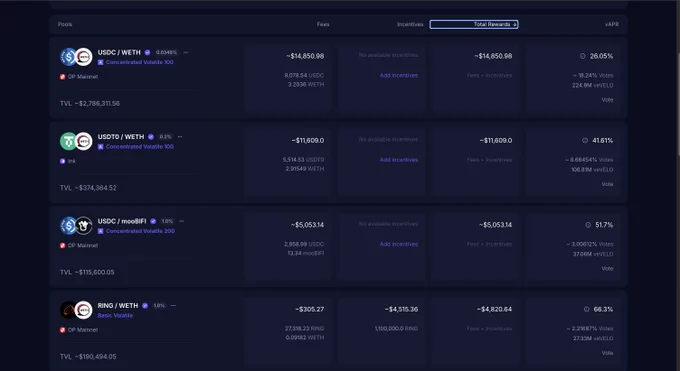Image resolution: width=680 pixels, height=371 pixels.
Task: Click the 224.9M veVELO value
Action: [593, 85]
